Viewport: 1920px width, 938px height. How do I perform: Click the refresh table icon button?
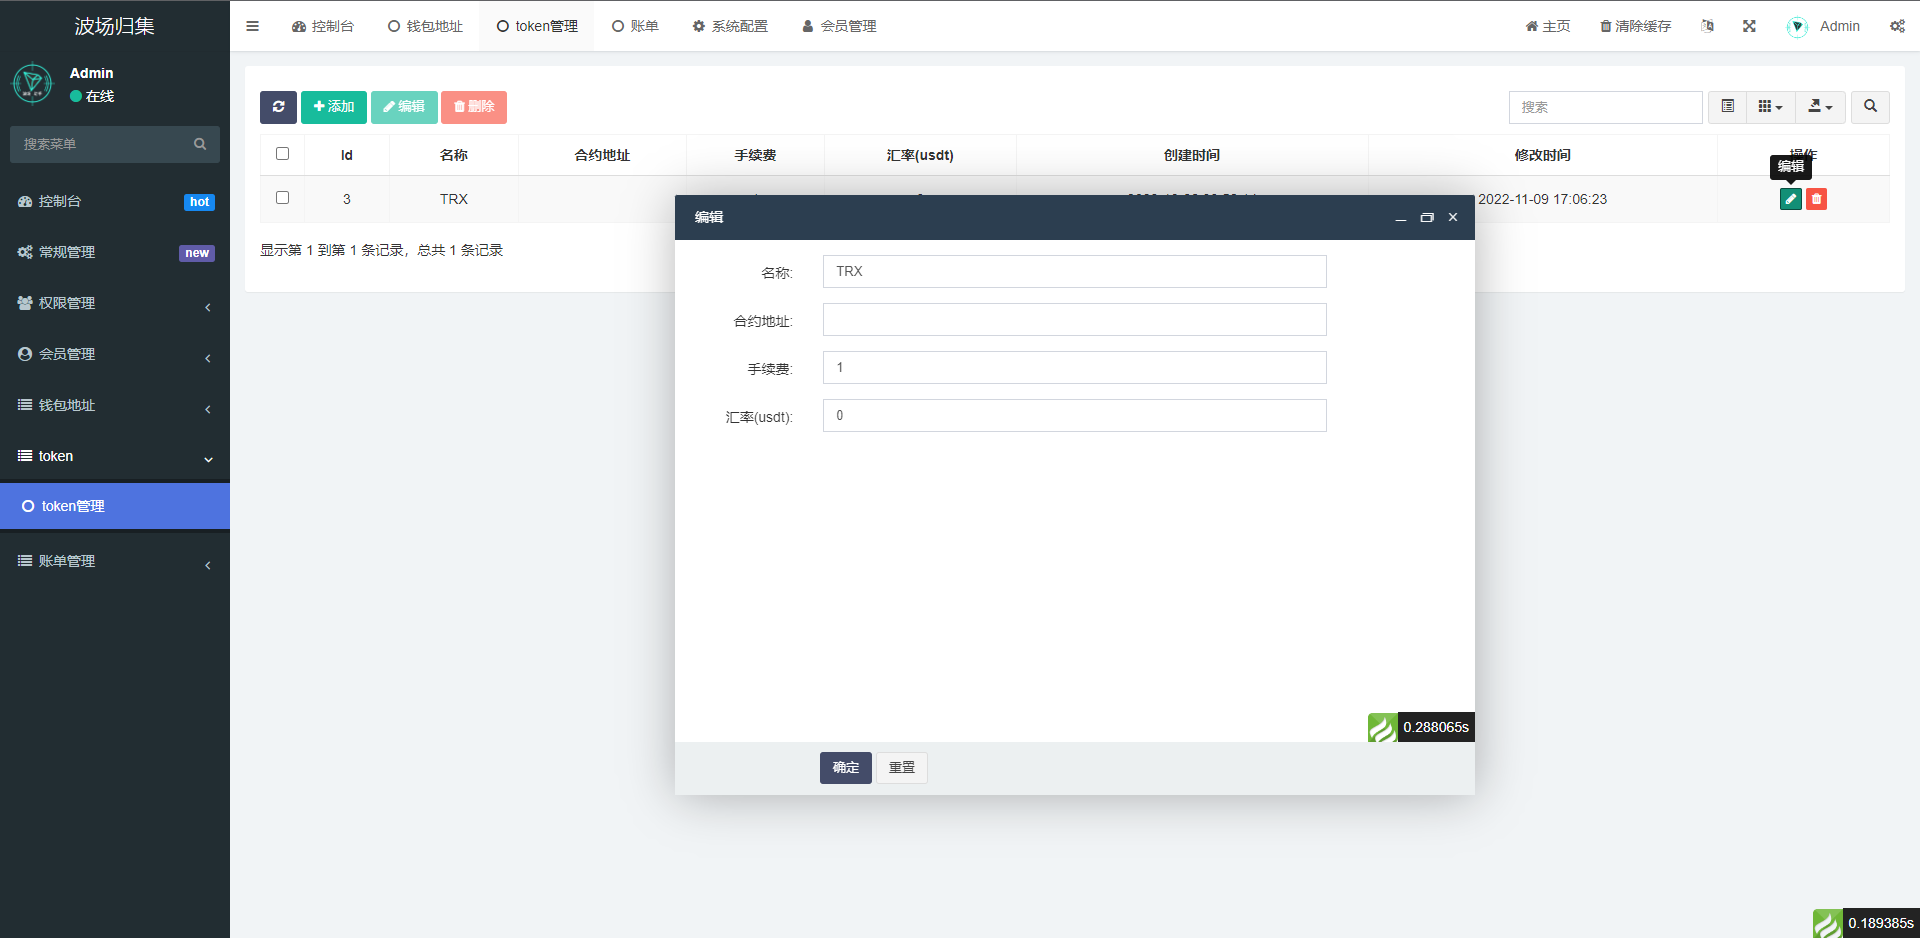(x=278, y=107)
